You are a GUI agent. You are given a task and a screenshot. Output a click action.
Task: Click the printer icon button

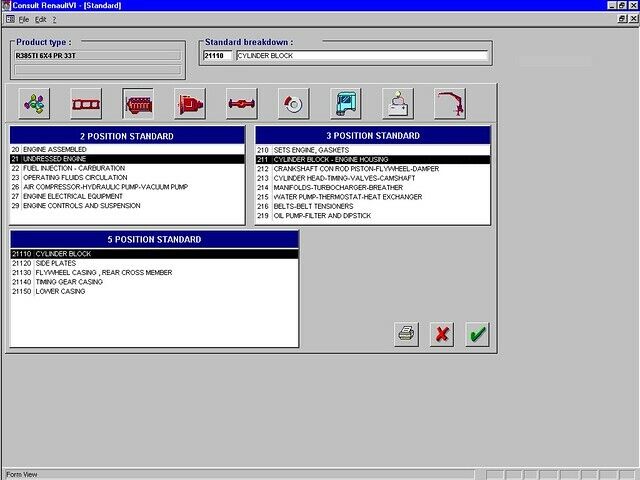(406, 334)
